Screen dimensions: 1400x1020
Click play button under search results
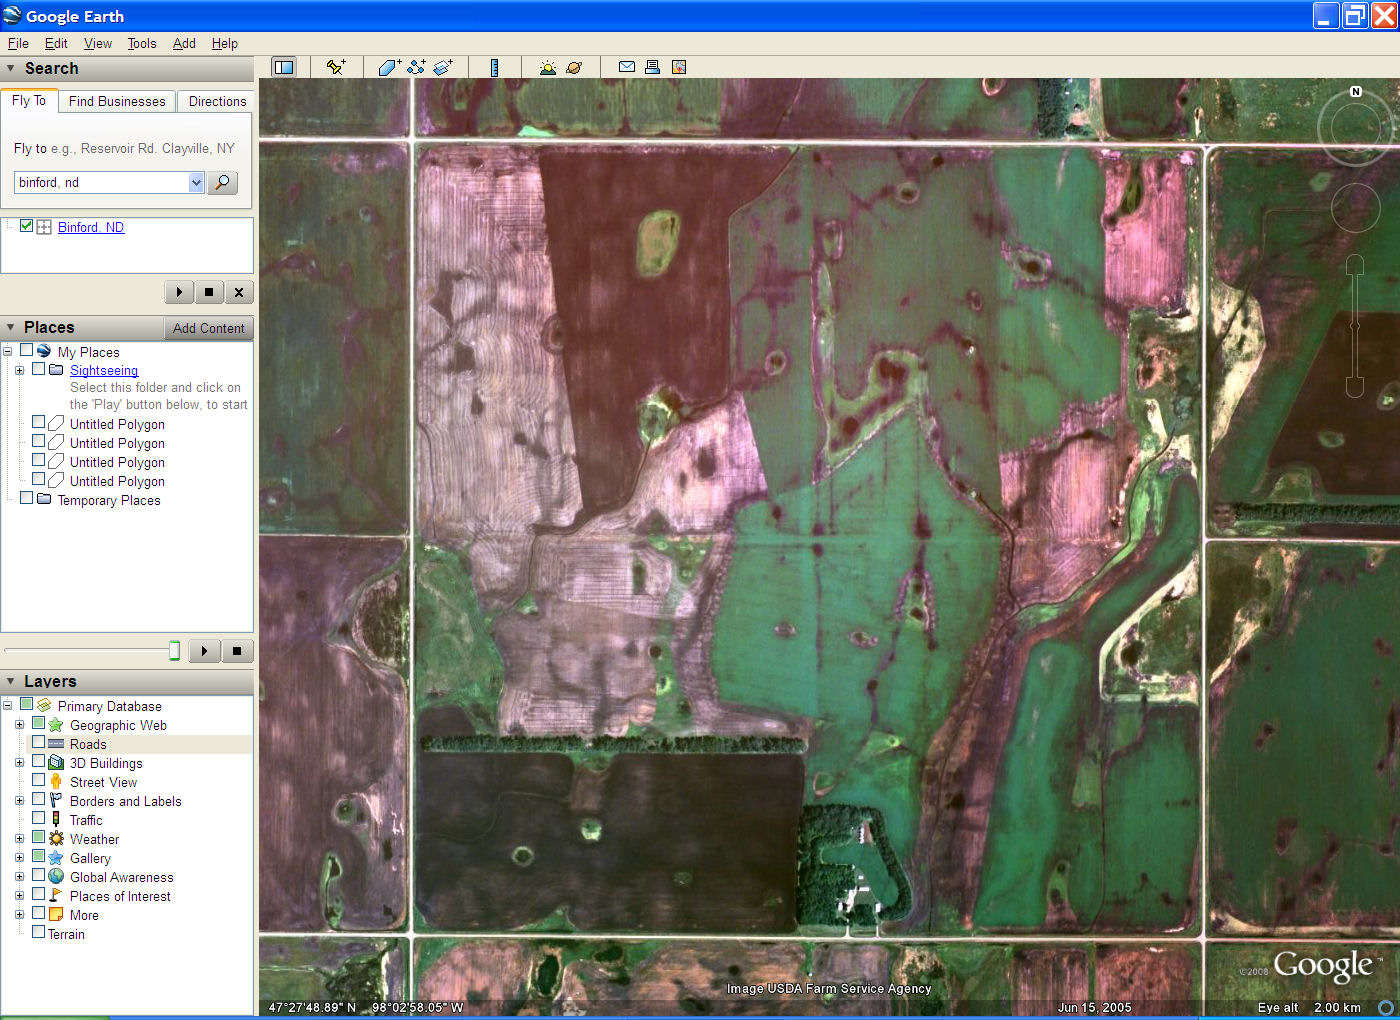coord(179,292)
